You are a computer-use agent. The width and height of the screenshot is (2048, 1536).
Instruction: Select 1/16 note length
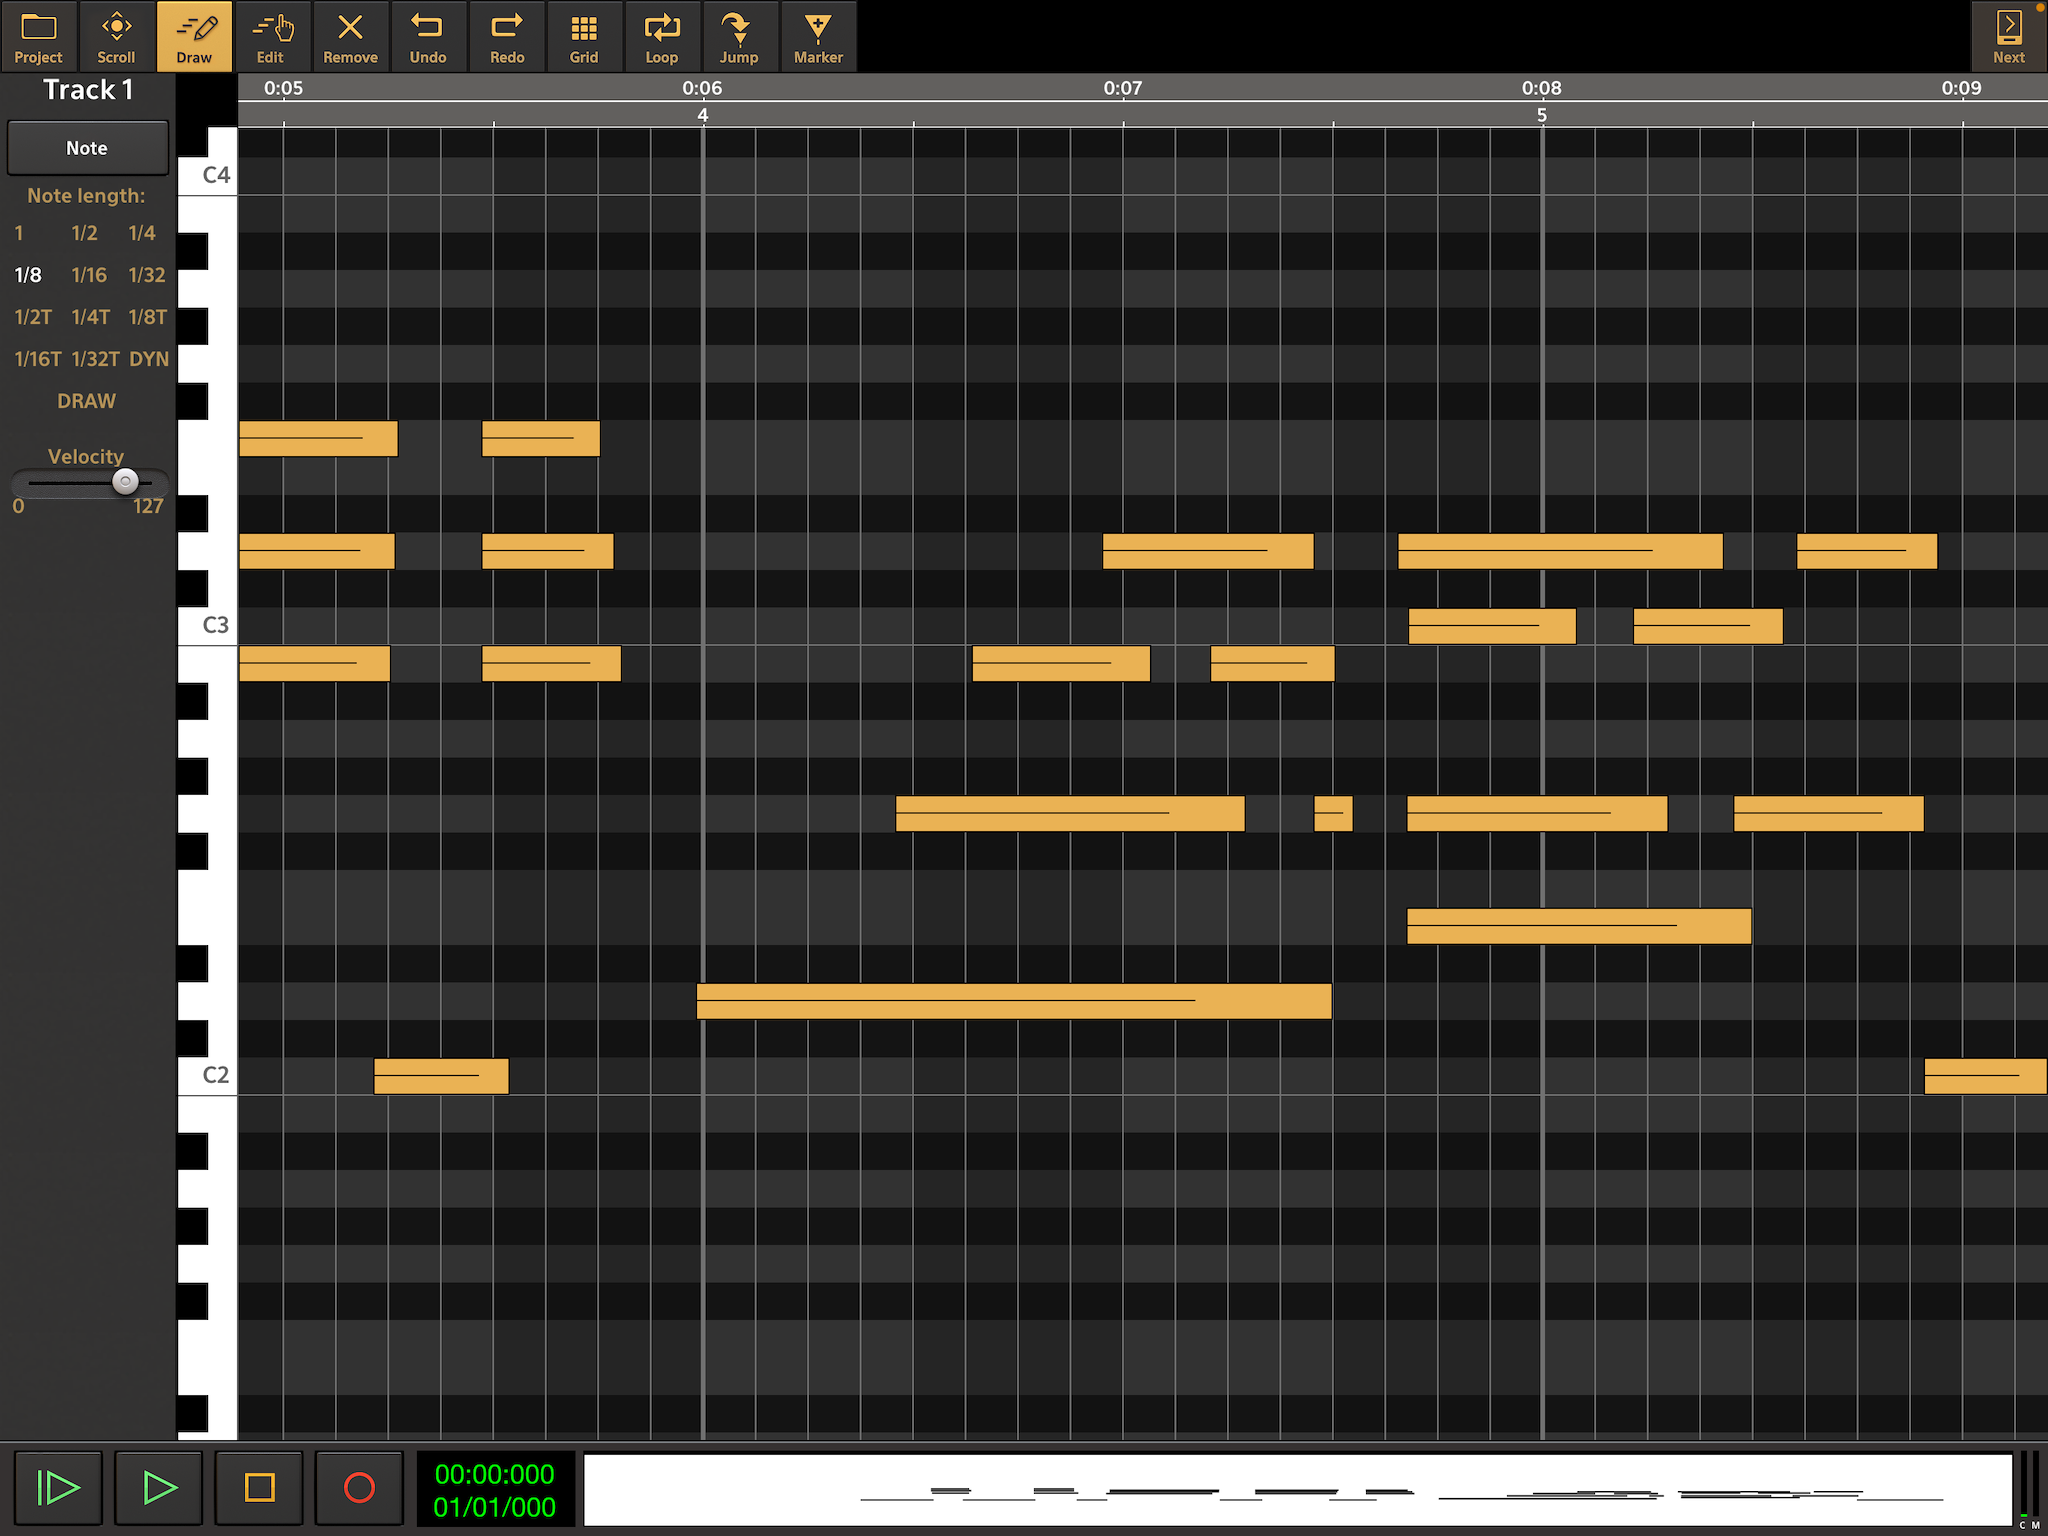click(x=88, y=275)
